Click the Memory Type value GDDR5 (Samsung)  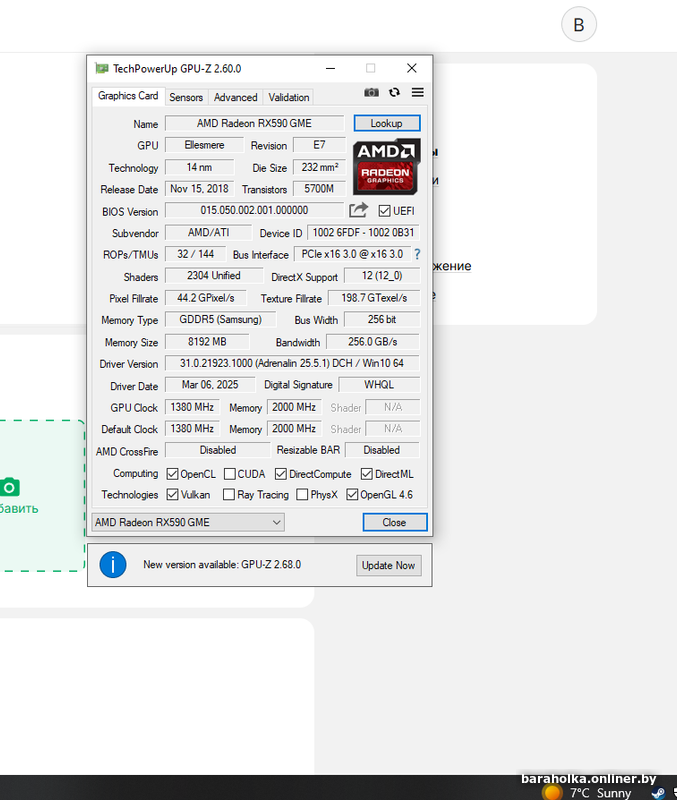220,319
